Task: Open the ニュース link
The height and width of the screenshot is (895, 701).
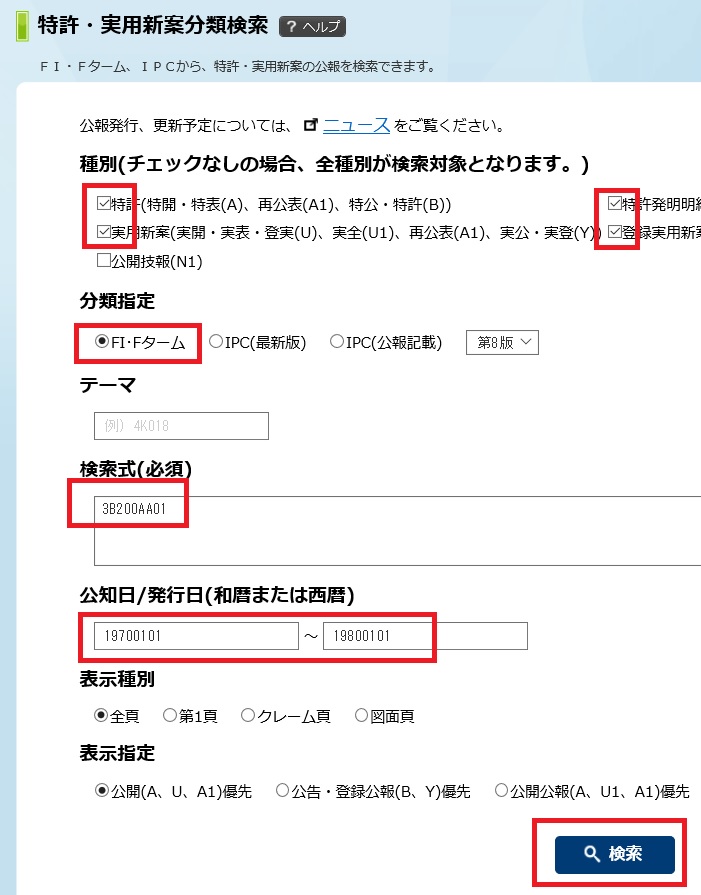Action: (356, 125)
